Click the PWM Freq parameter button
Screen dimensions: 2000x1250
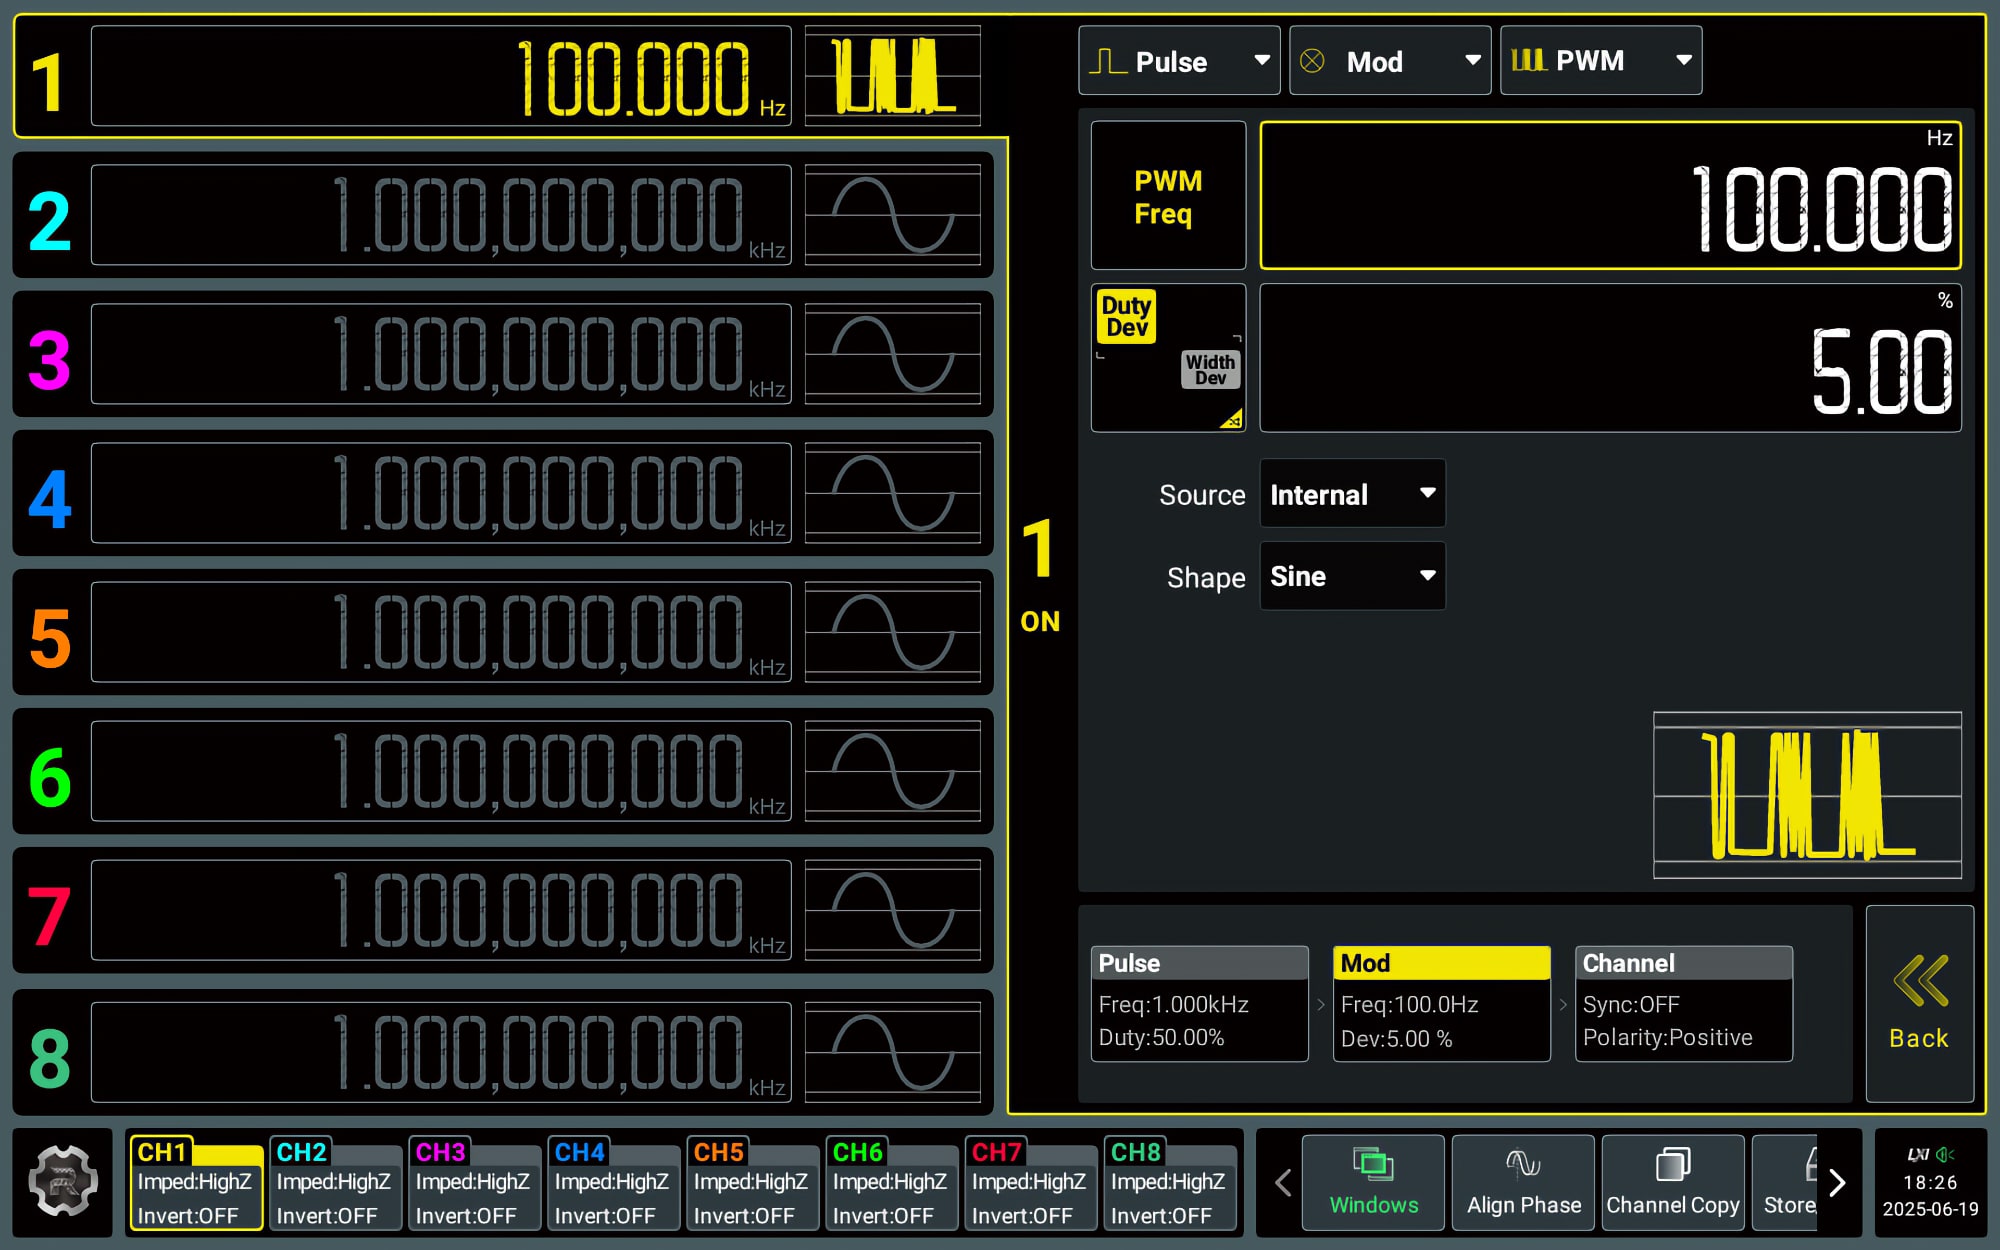click(x=1168, y=196)
